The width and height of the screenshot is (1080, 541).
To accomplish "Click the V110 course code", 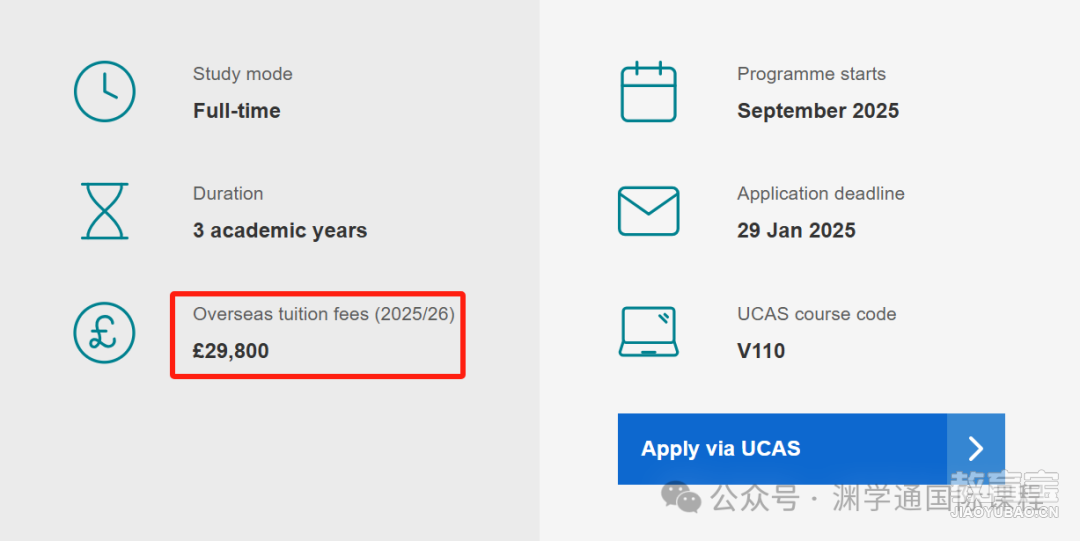I will 761,351.
